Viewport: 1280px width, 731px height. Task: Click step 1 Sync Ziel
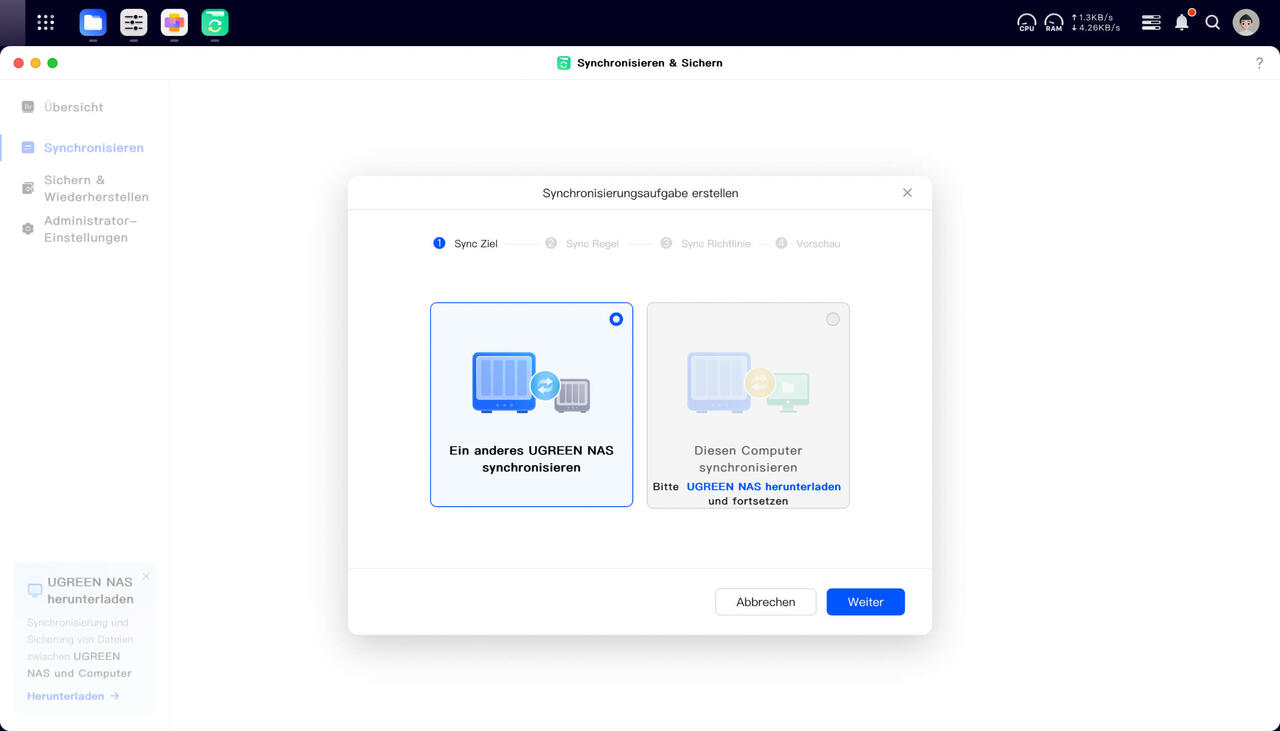point(465,243)
